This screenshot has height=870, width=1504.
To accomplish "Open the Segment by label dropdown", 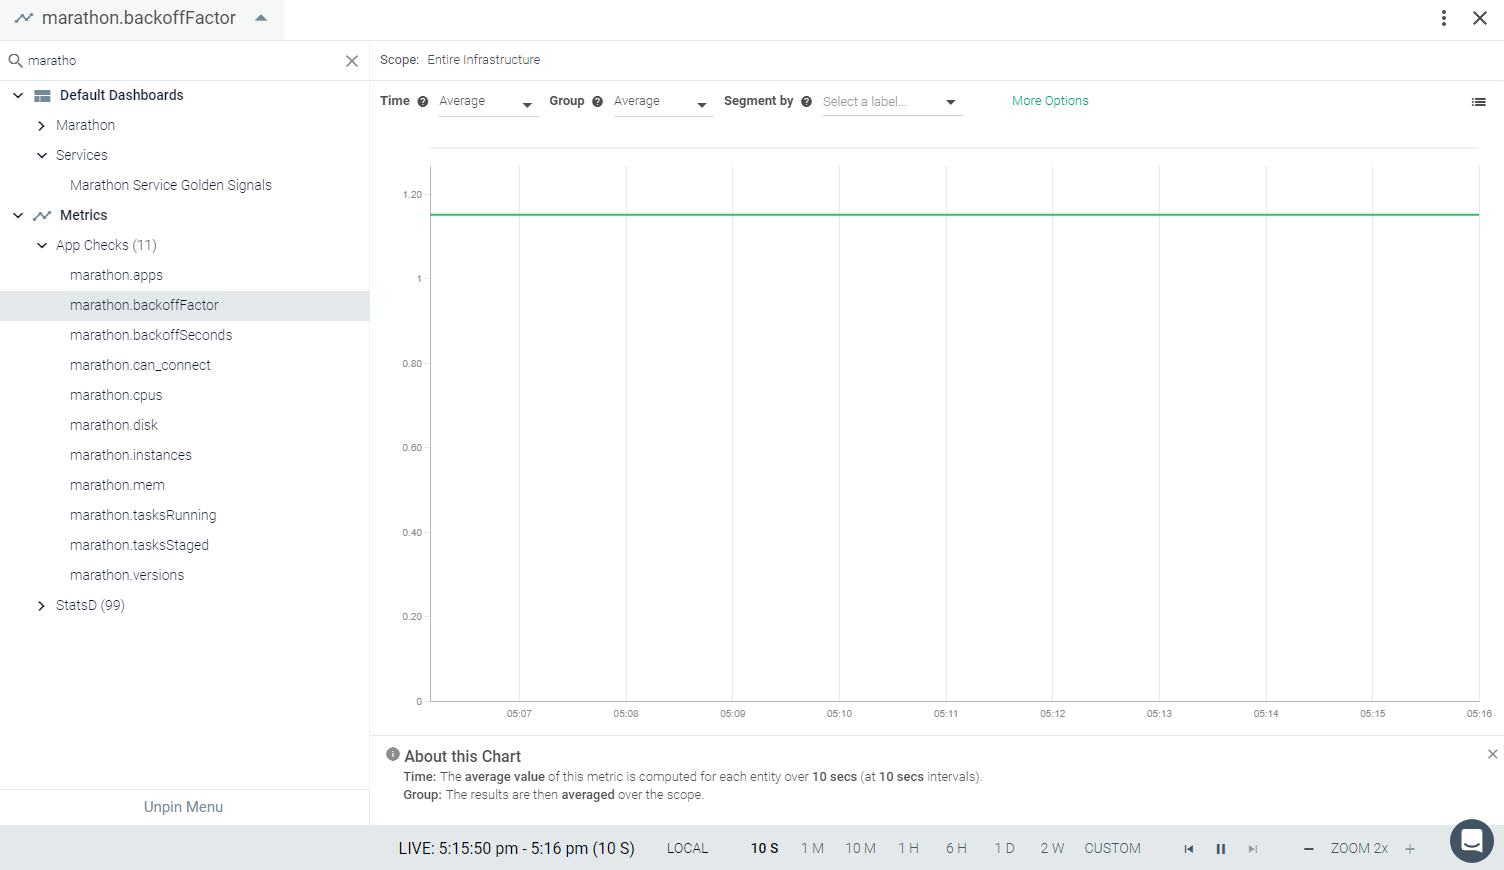I will (892, 102).
